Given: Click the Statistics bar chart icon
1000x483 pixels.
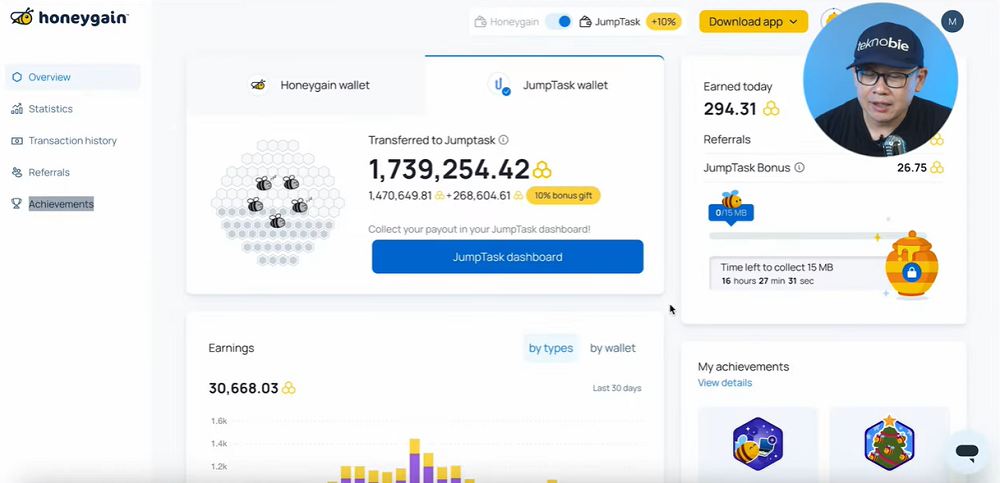Looking at the screenshot, I should (17, 109).
